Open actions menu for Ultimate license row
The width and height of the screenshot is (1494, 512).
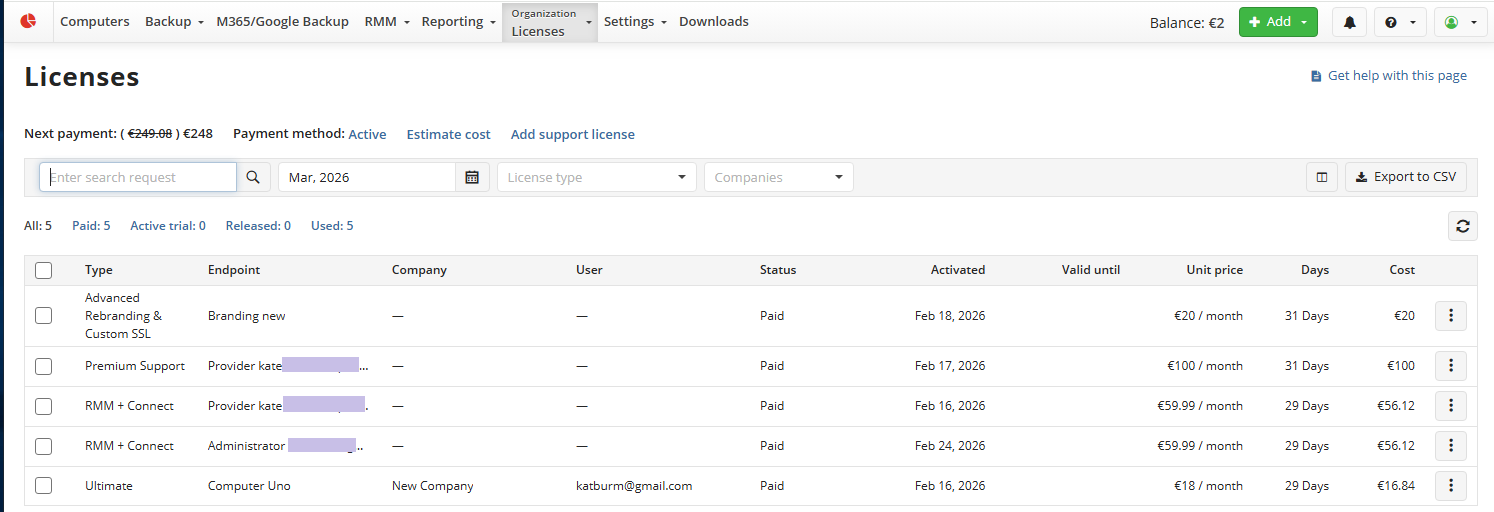(1450, 486)
